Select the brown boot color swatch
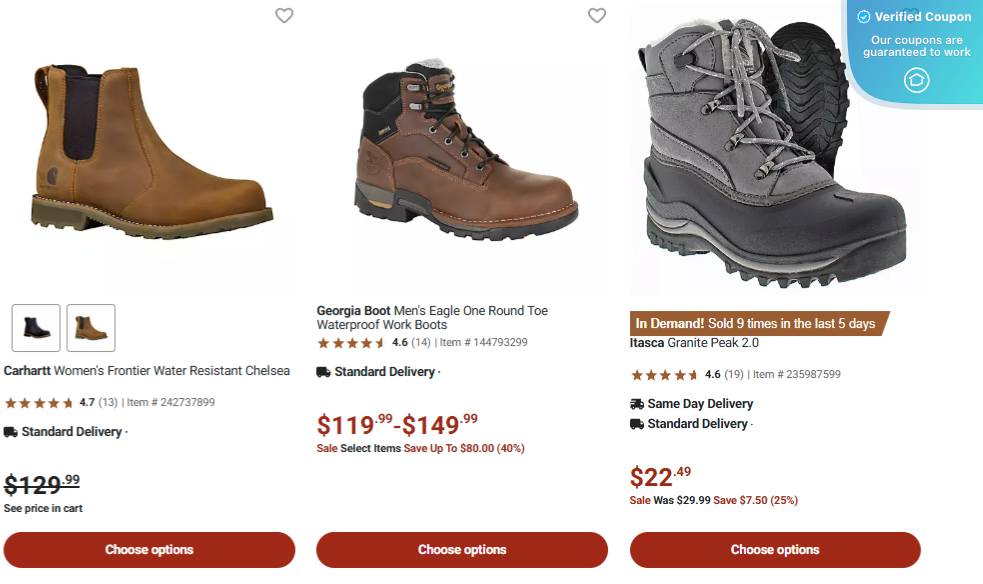The image size is (983, 584). [x=90, y=327]
